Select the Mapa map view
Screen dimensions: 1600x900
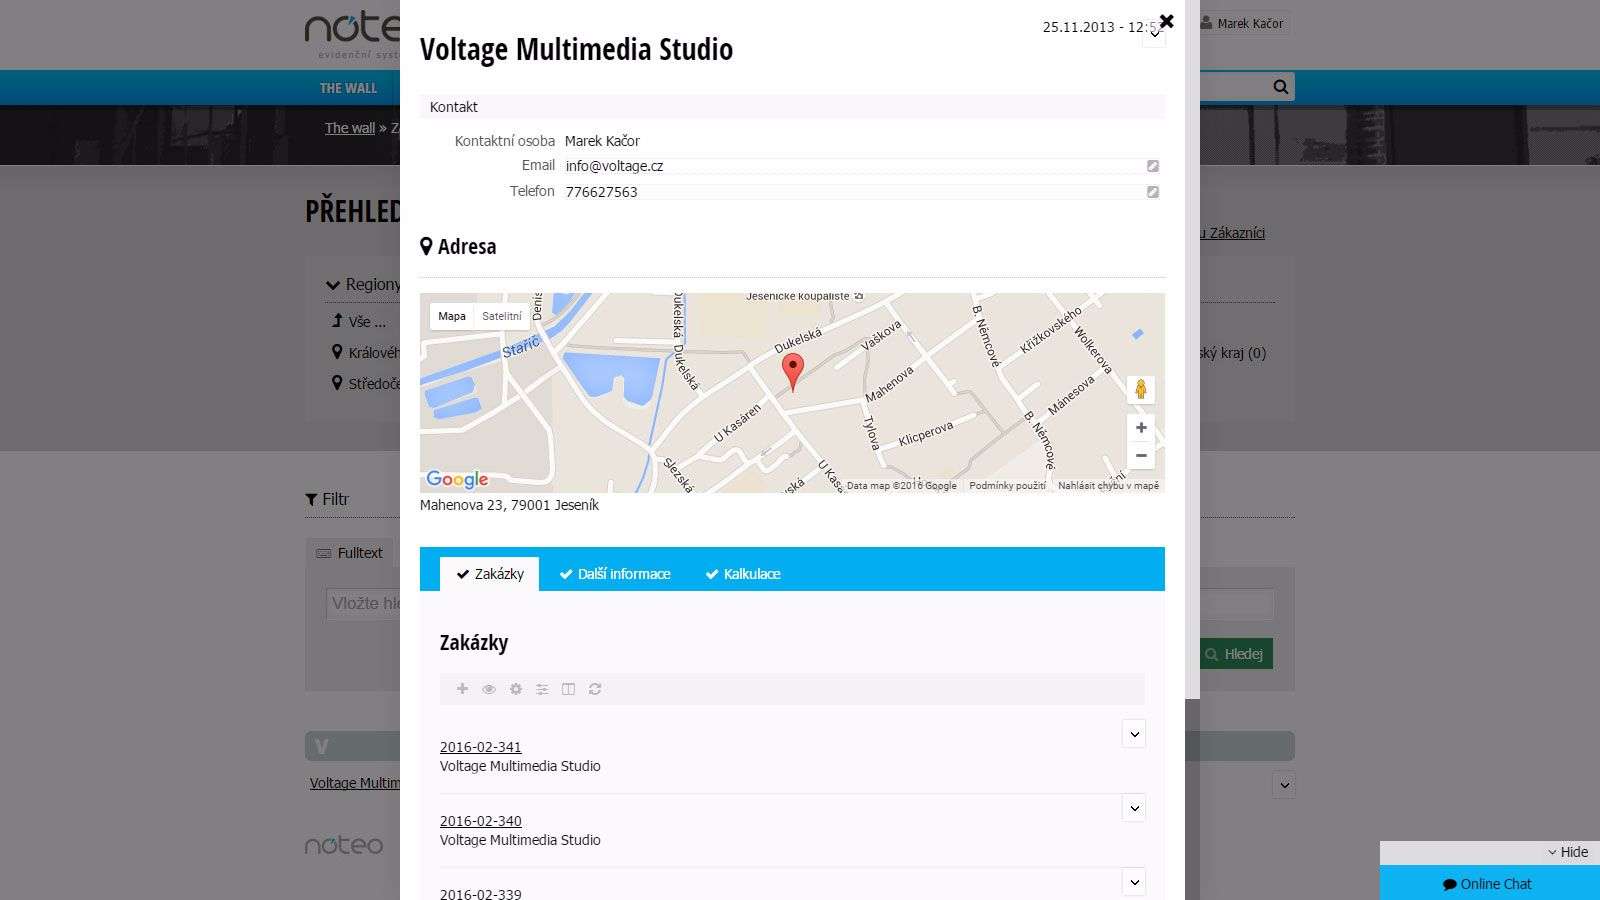point(452,316)
